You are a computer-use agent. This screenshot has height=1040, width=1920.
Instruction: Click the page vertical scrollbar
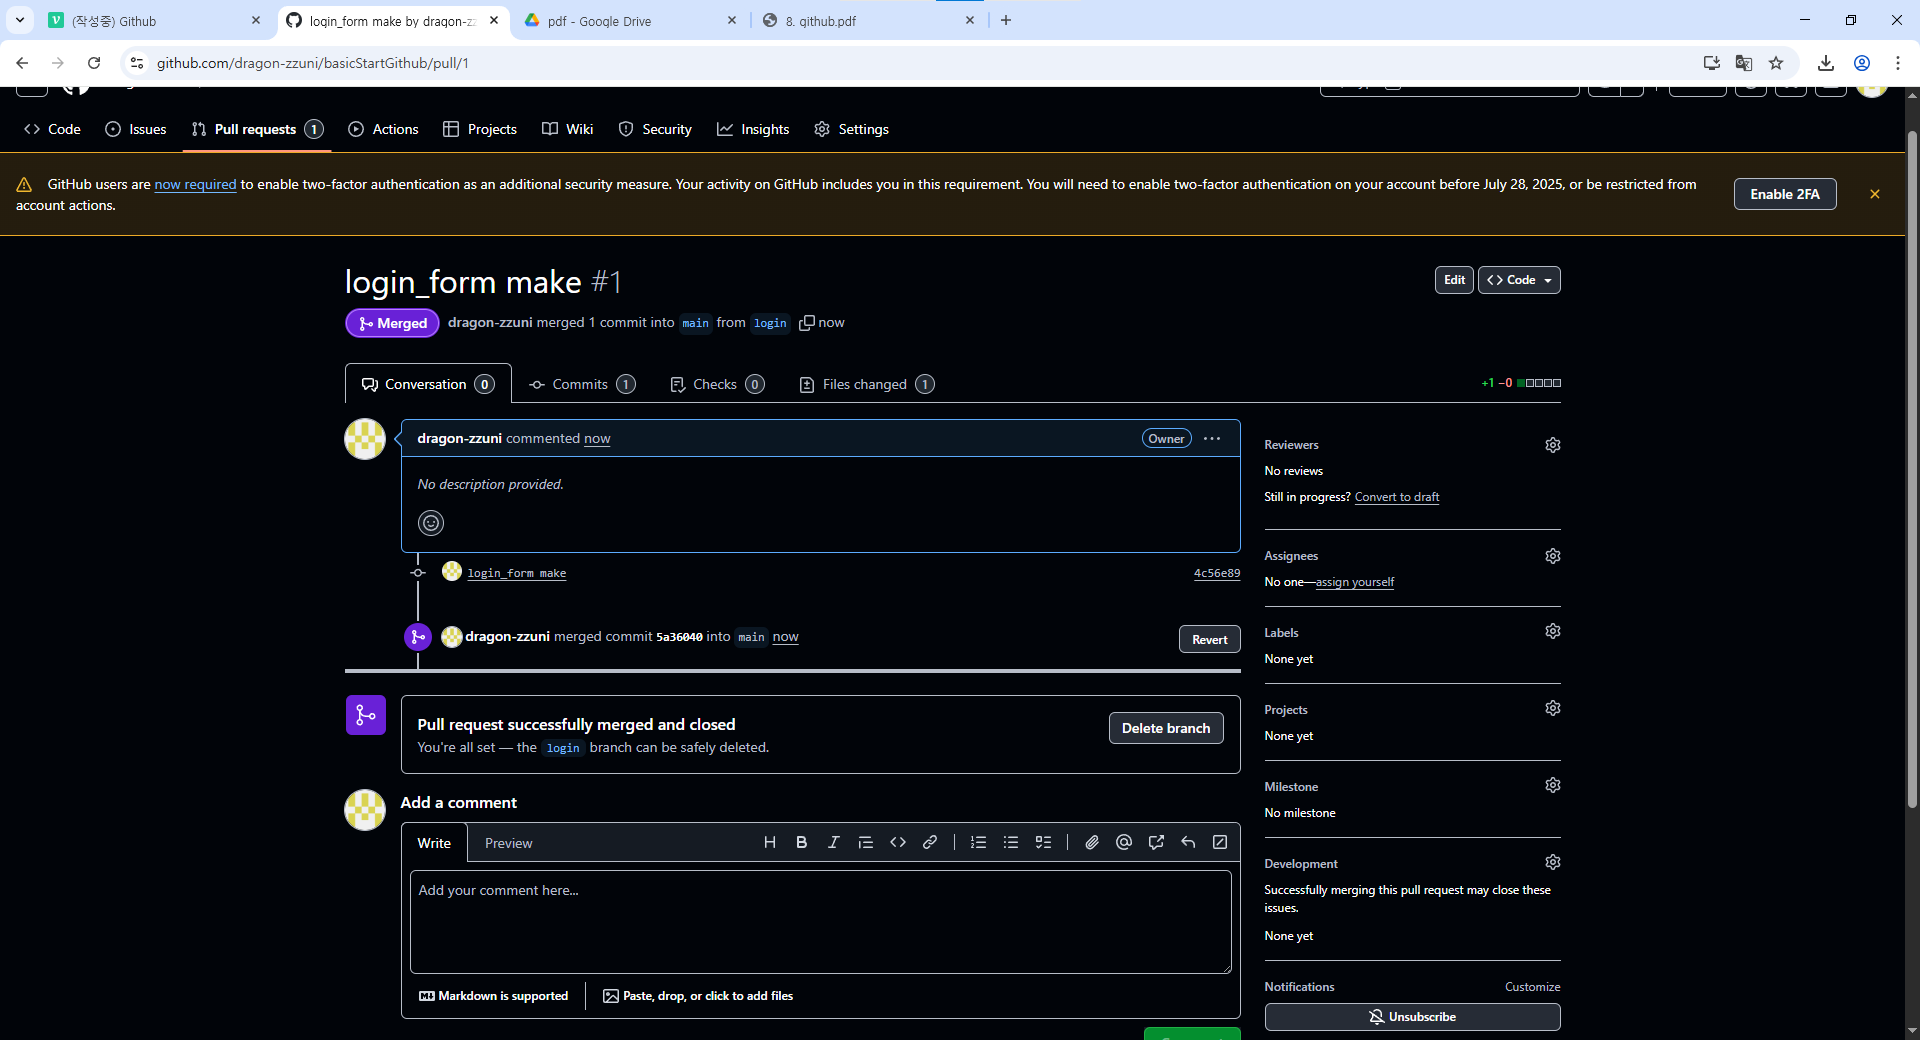point(1912,470)
